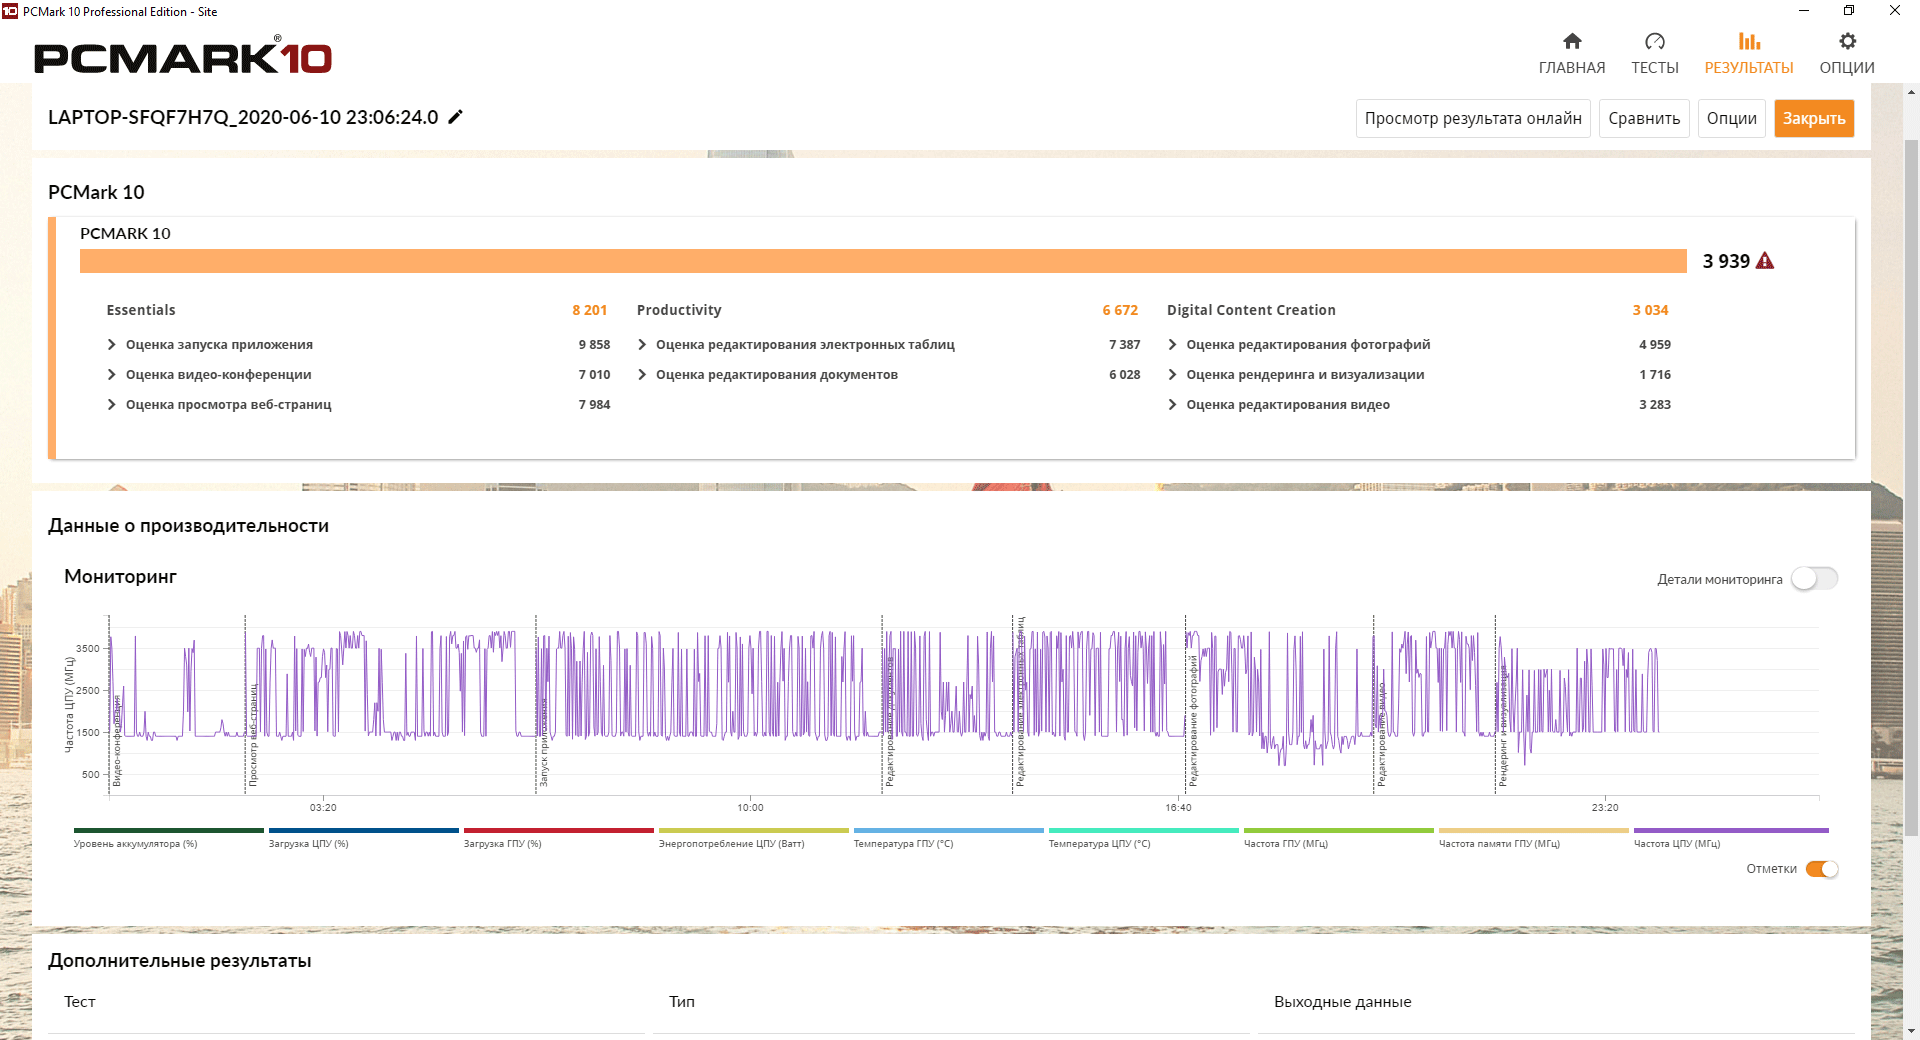Expand Оценка запуска приложения row
Image resolution: width=1920 pixels, height=1040 pixels.
(112, 345)
